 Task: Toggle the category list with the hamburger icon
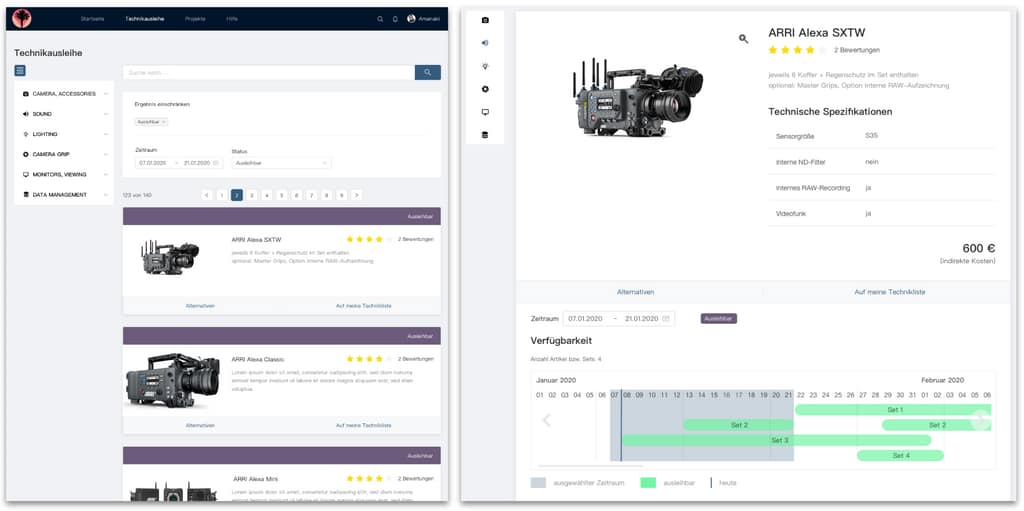20,71
